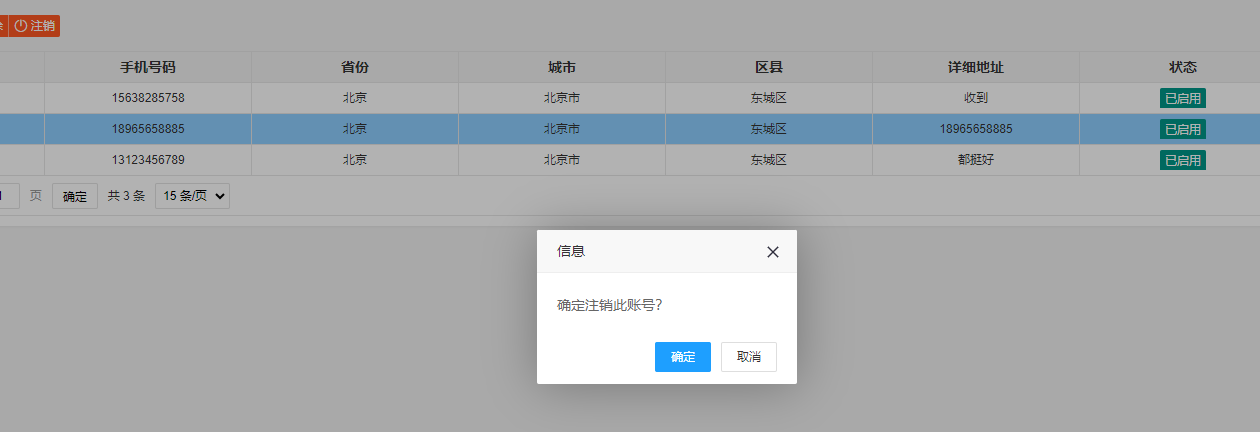
Task: Click 共 3 条 total count text
Action: (126, 196)
